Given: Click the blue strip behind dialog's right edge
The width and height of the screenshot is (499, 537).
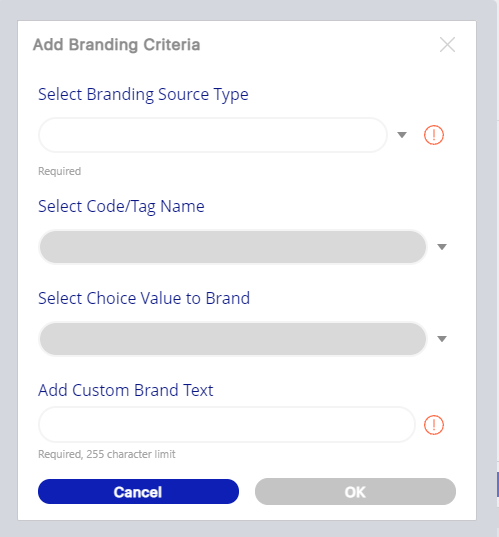Looking at the screenshot, I should click(x=498, y=484).
